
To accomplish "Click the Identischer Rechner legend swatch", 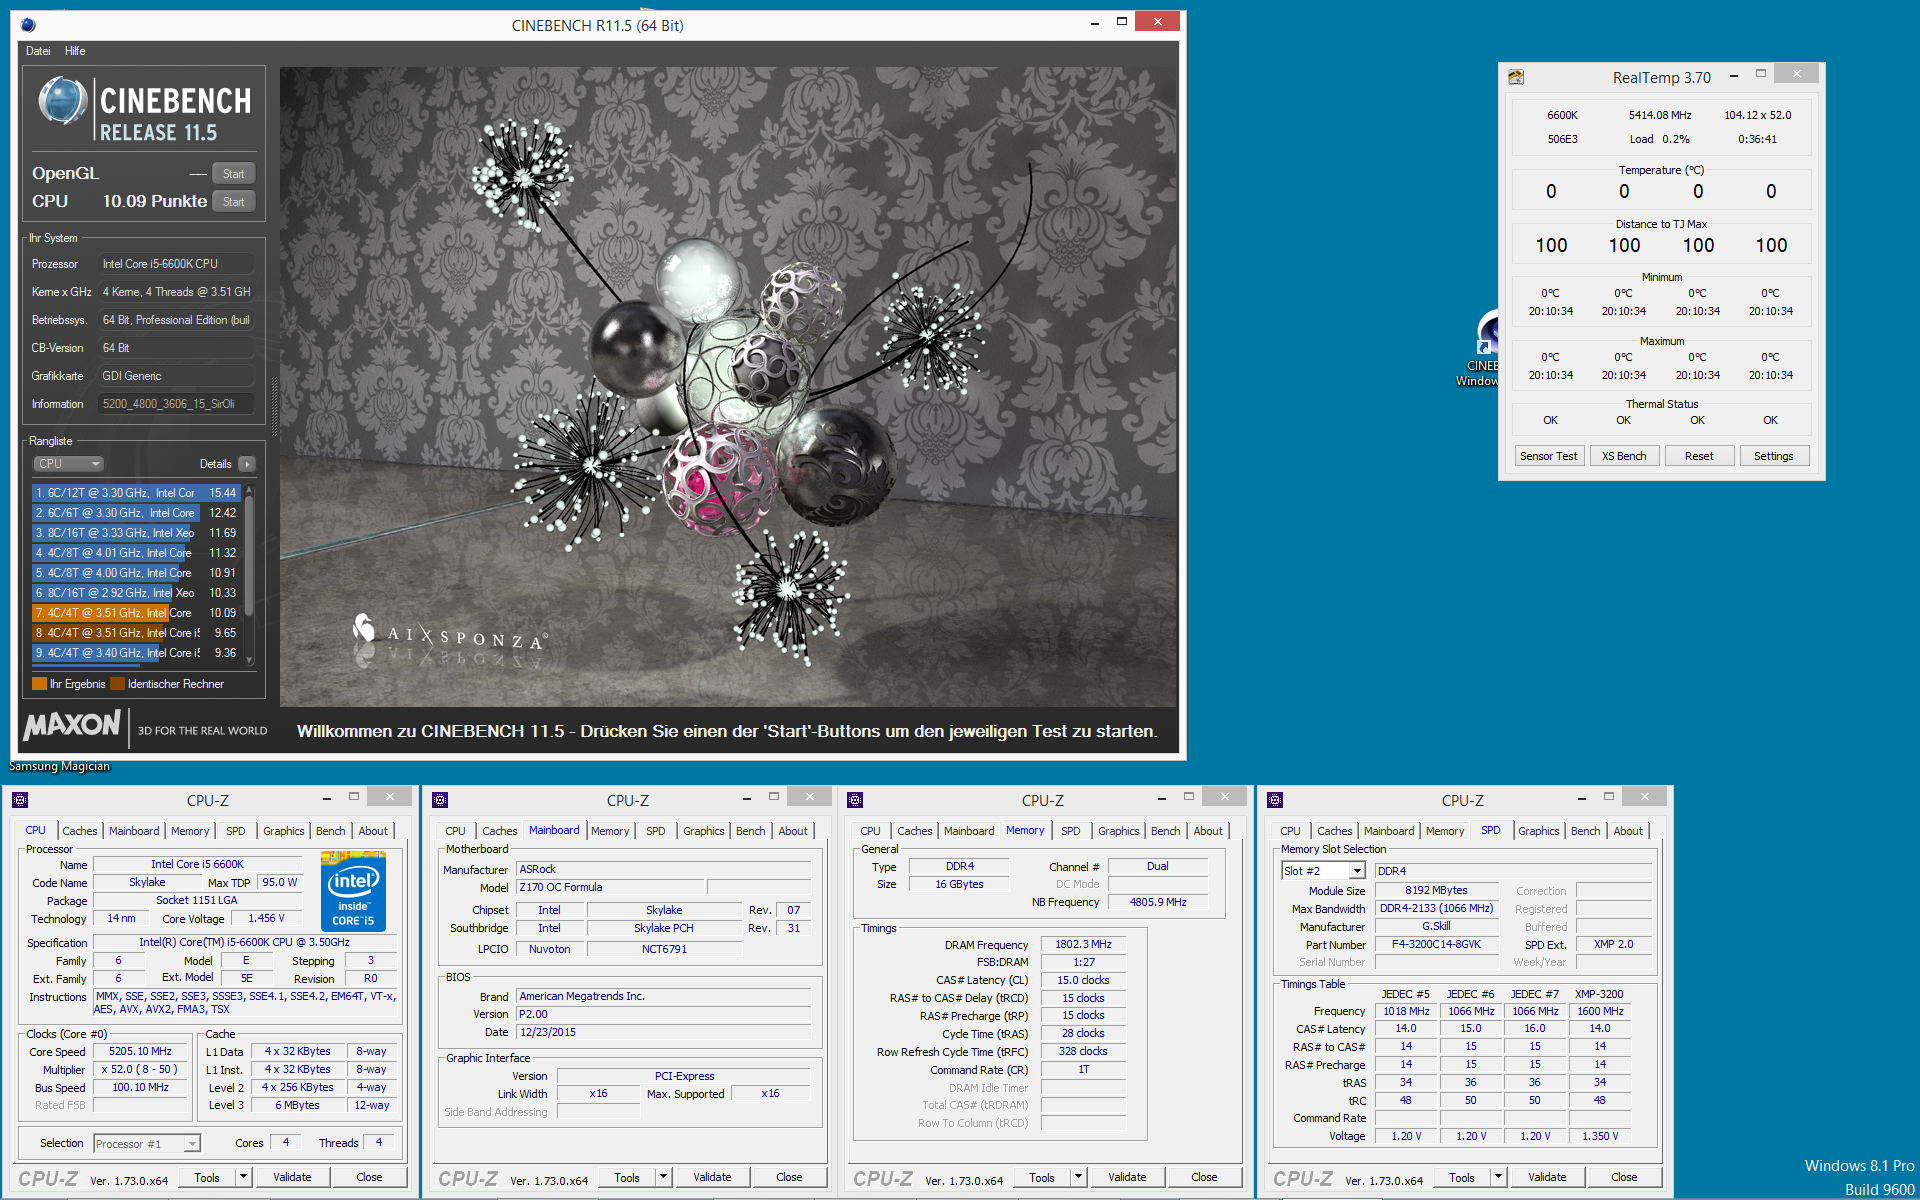I will pyautogui.click(x=117, y=684).
